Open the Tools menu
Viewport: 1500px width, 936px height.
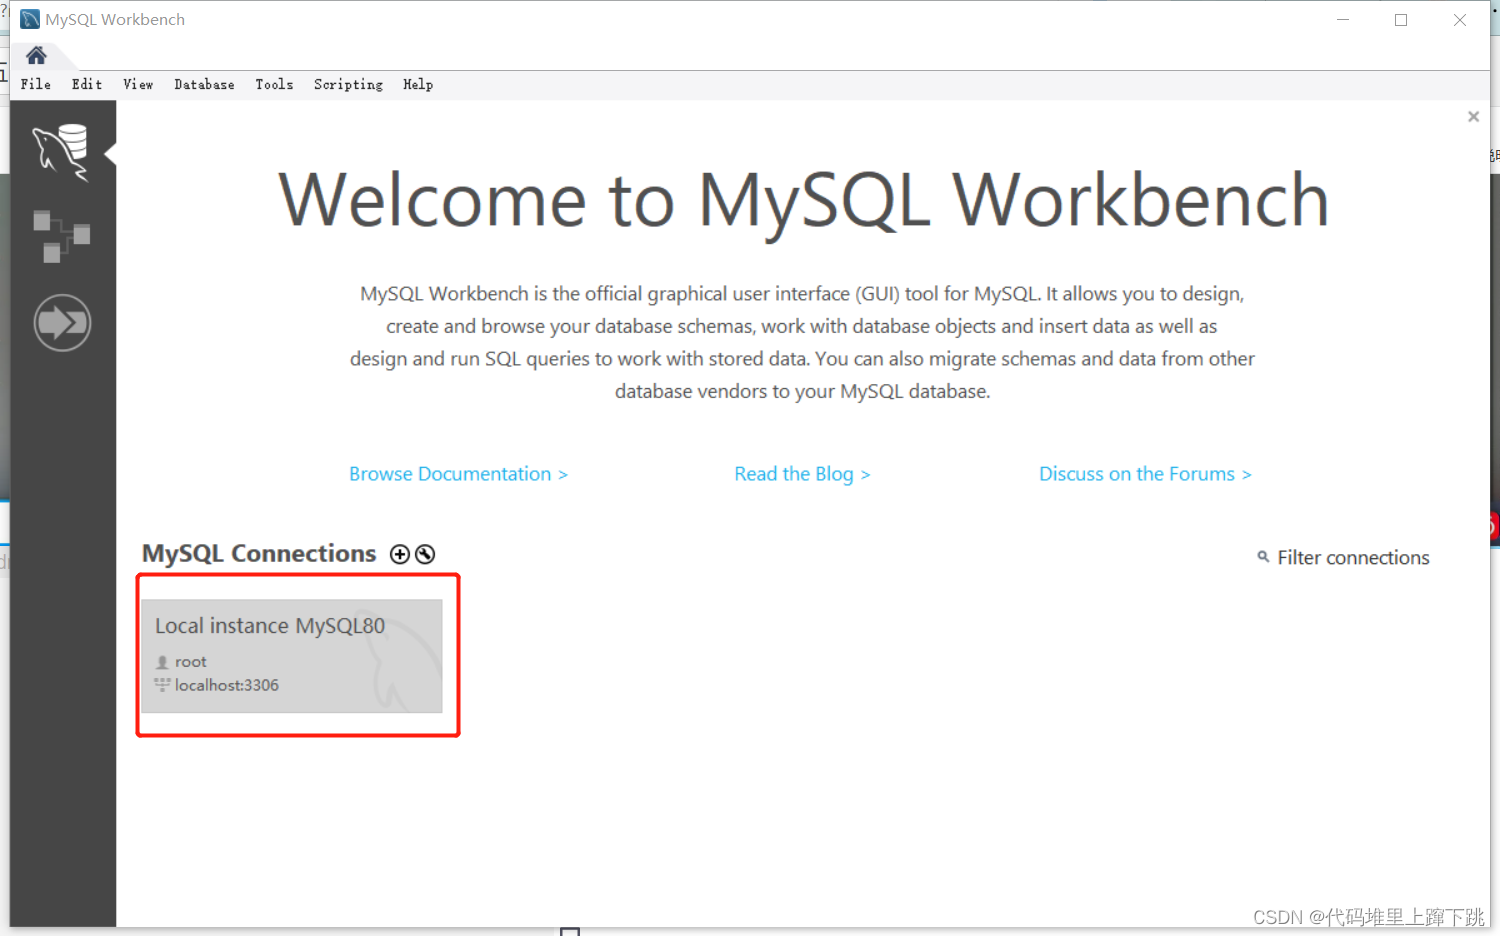(x=274, y=85)
